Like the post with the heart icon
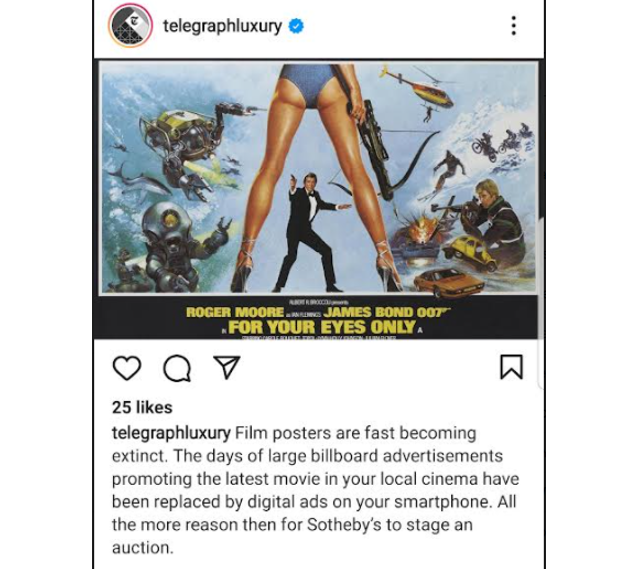Viewport: 621px width, 569px height. (x=127, y=368)
